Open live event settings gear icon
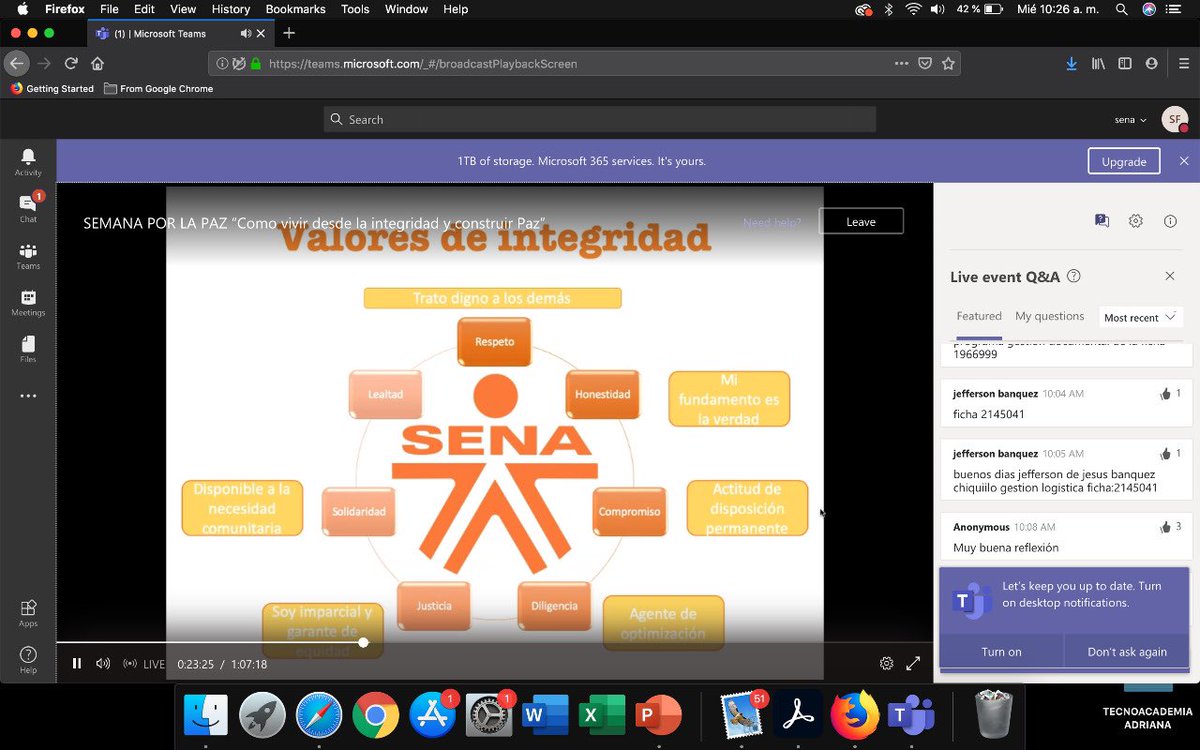The image size is (1200, 750). click(x=1136, y=221)
